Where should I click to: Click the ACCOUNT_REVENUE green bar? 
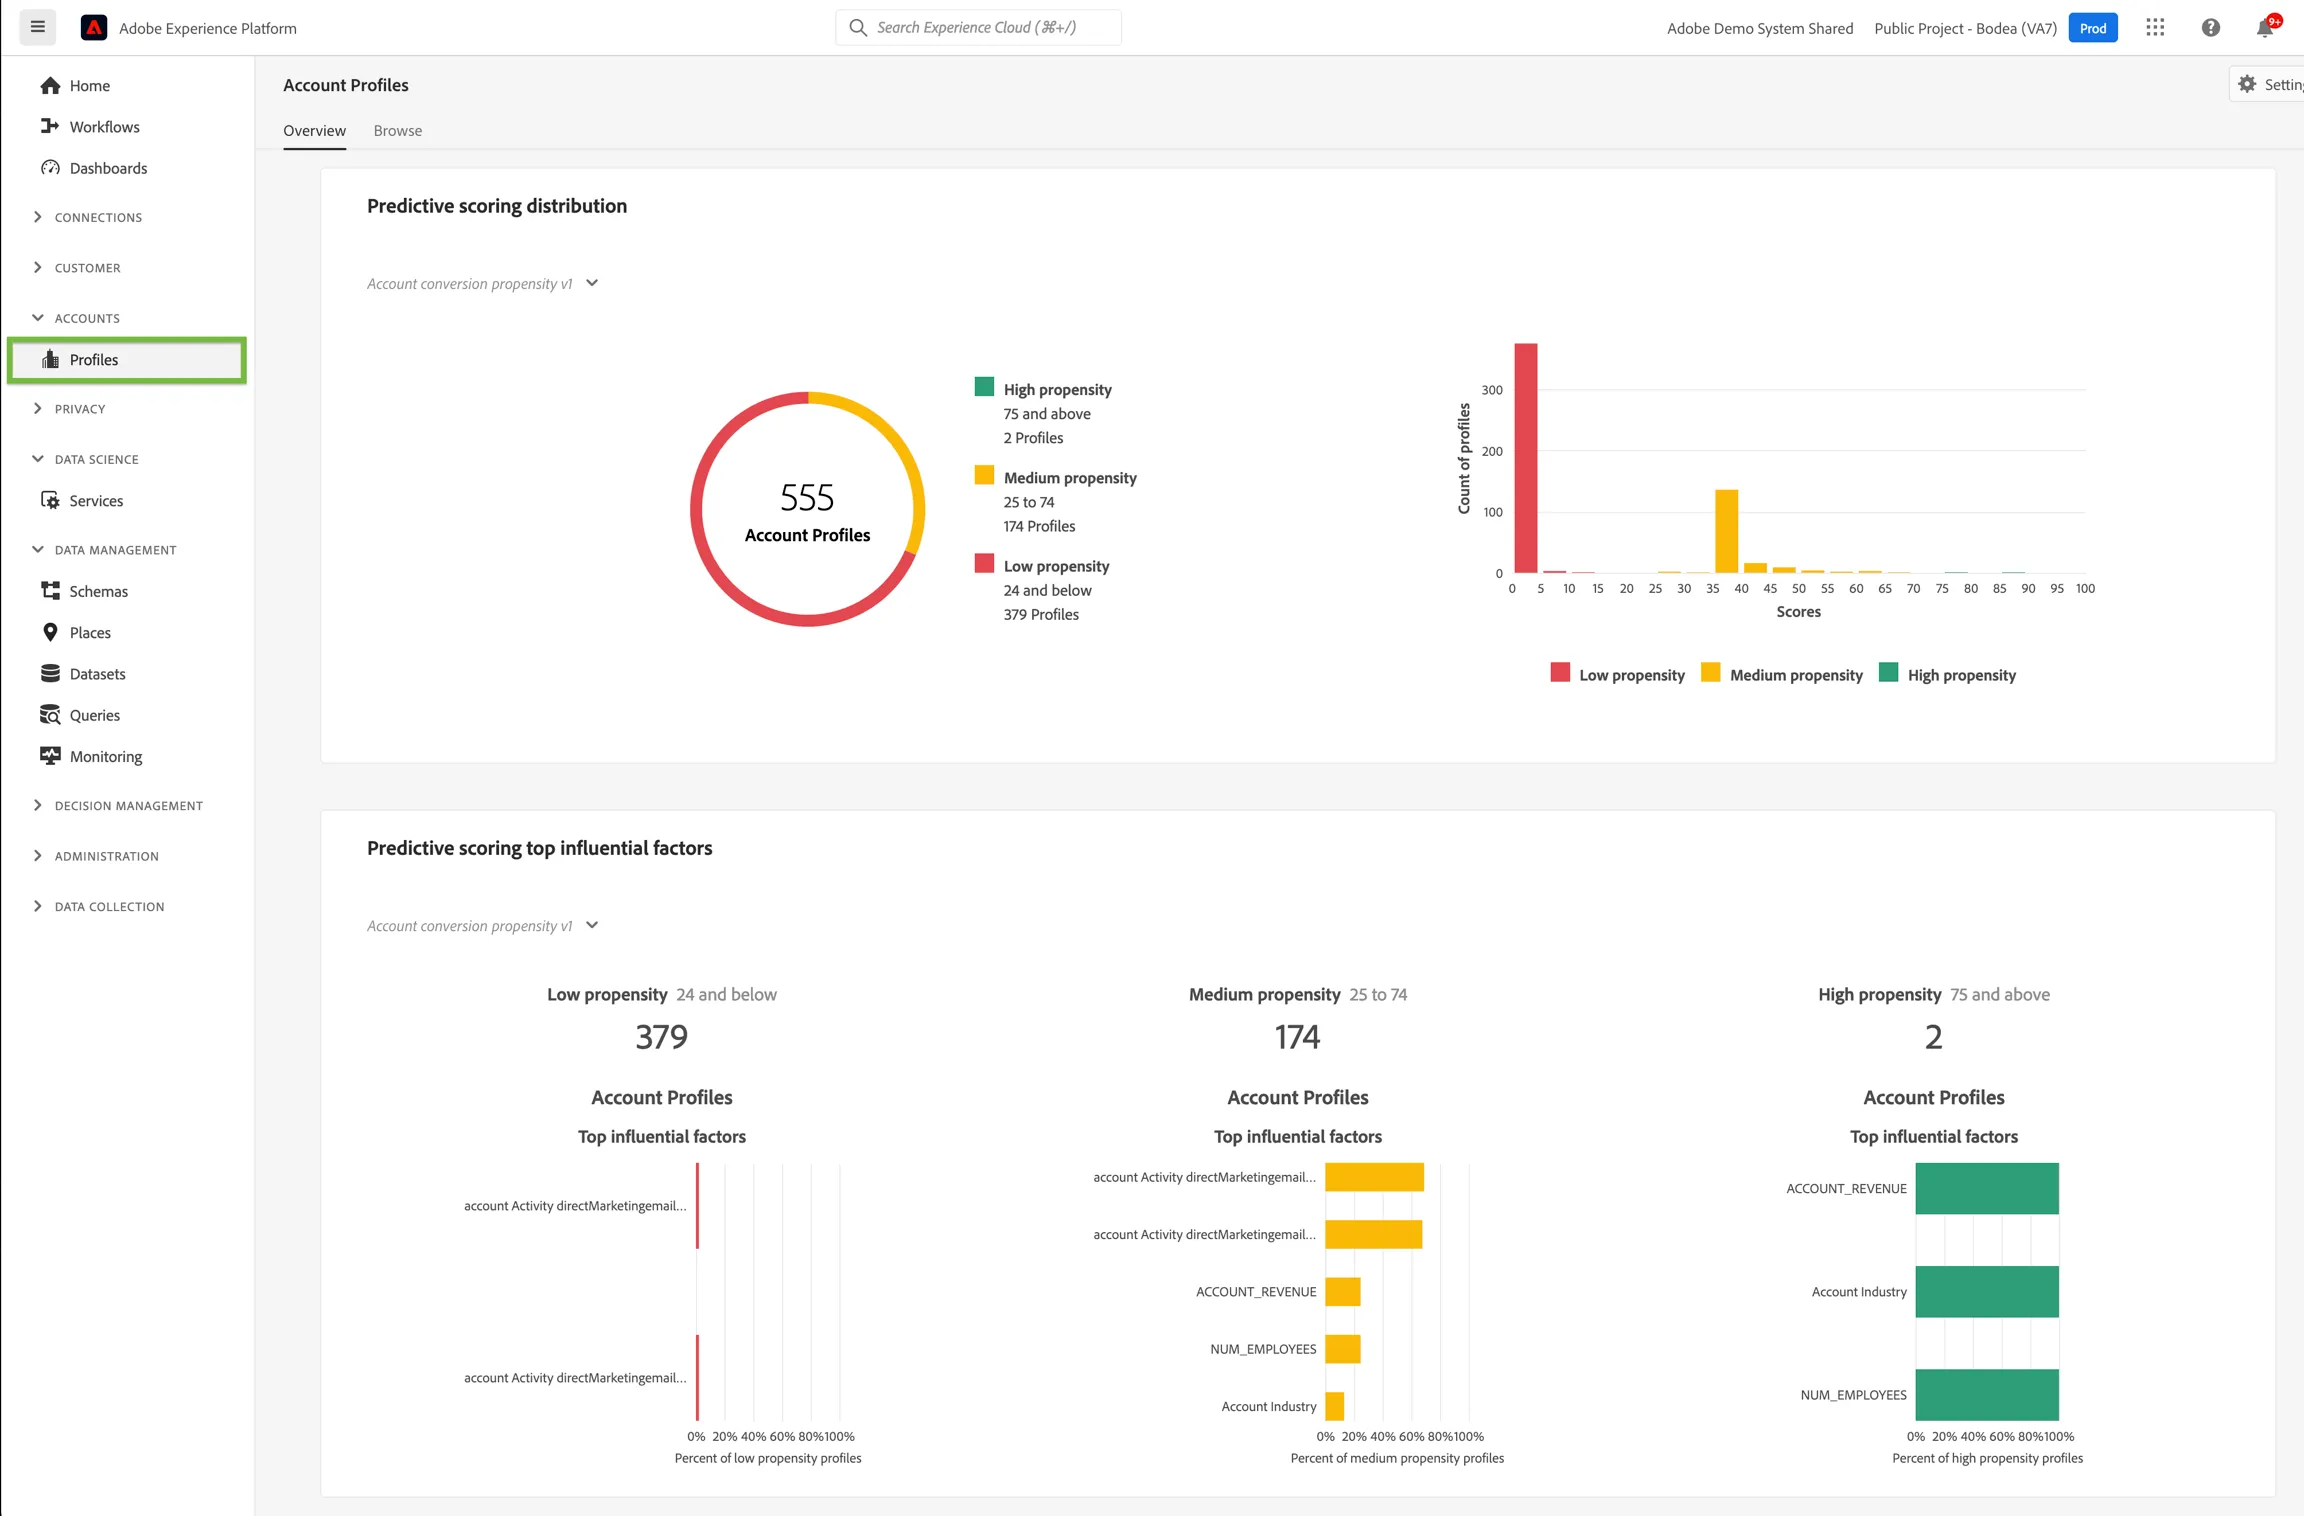1987,1189
